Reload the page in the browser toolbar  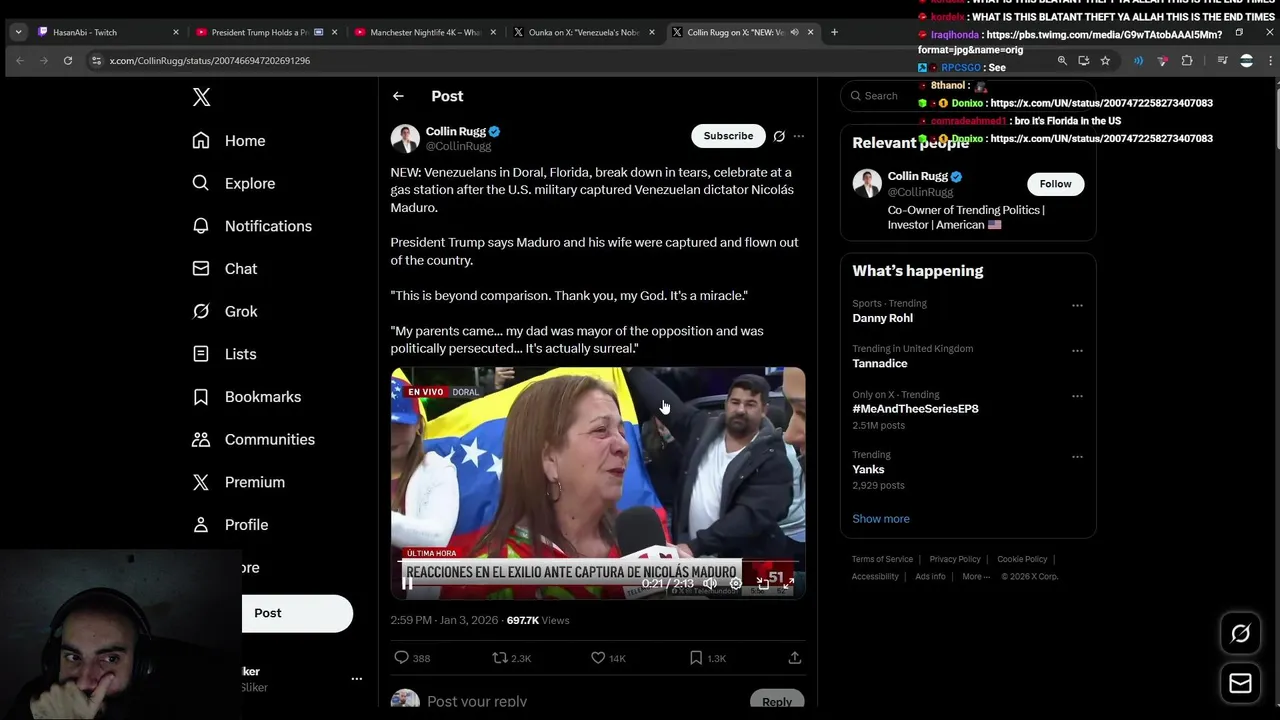[68, 61]
